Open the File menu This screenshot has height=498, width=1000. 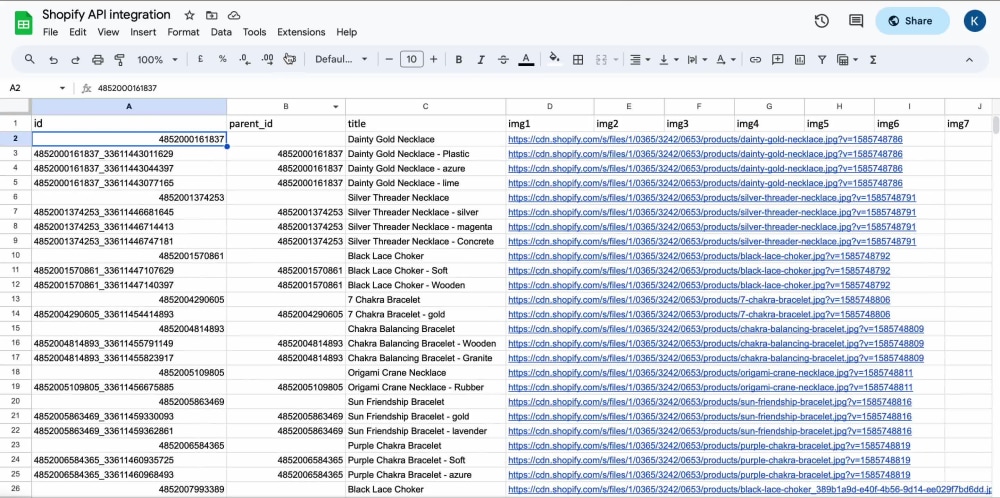click(50, 32)
